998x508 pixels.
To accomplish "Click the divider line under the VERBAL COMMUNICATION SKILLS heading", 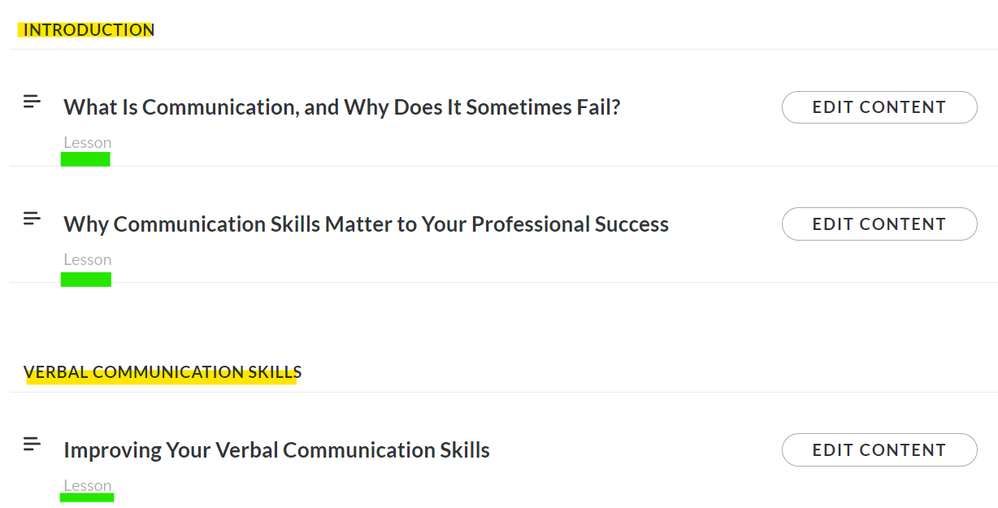I will (500, 392).
